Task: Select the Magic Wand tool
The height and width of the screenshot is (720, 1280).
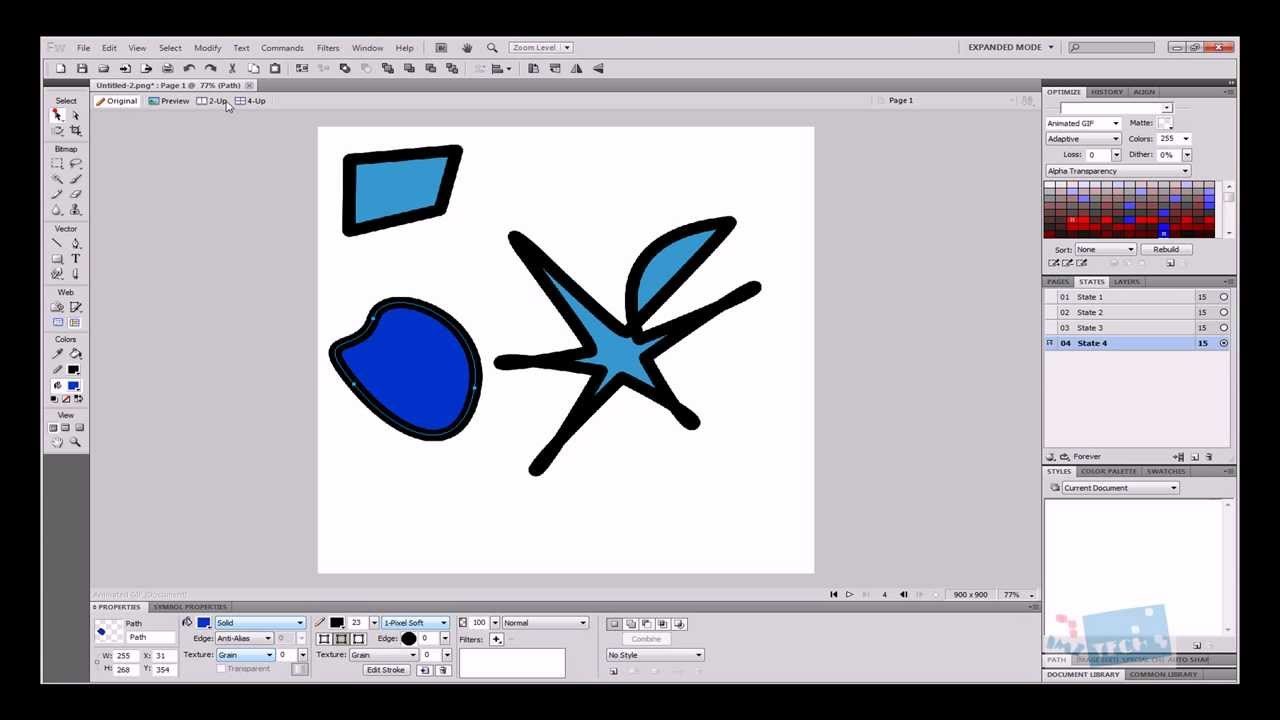Action: pyautogui.click(x=57, y=178)
